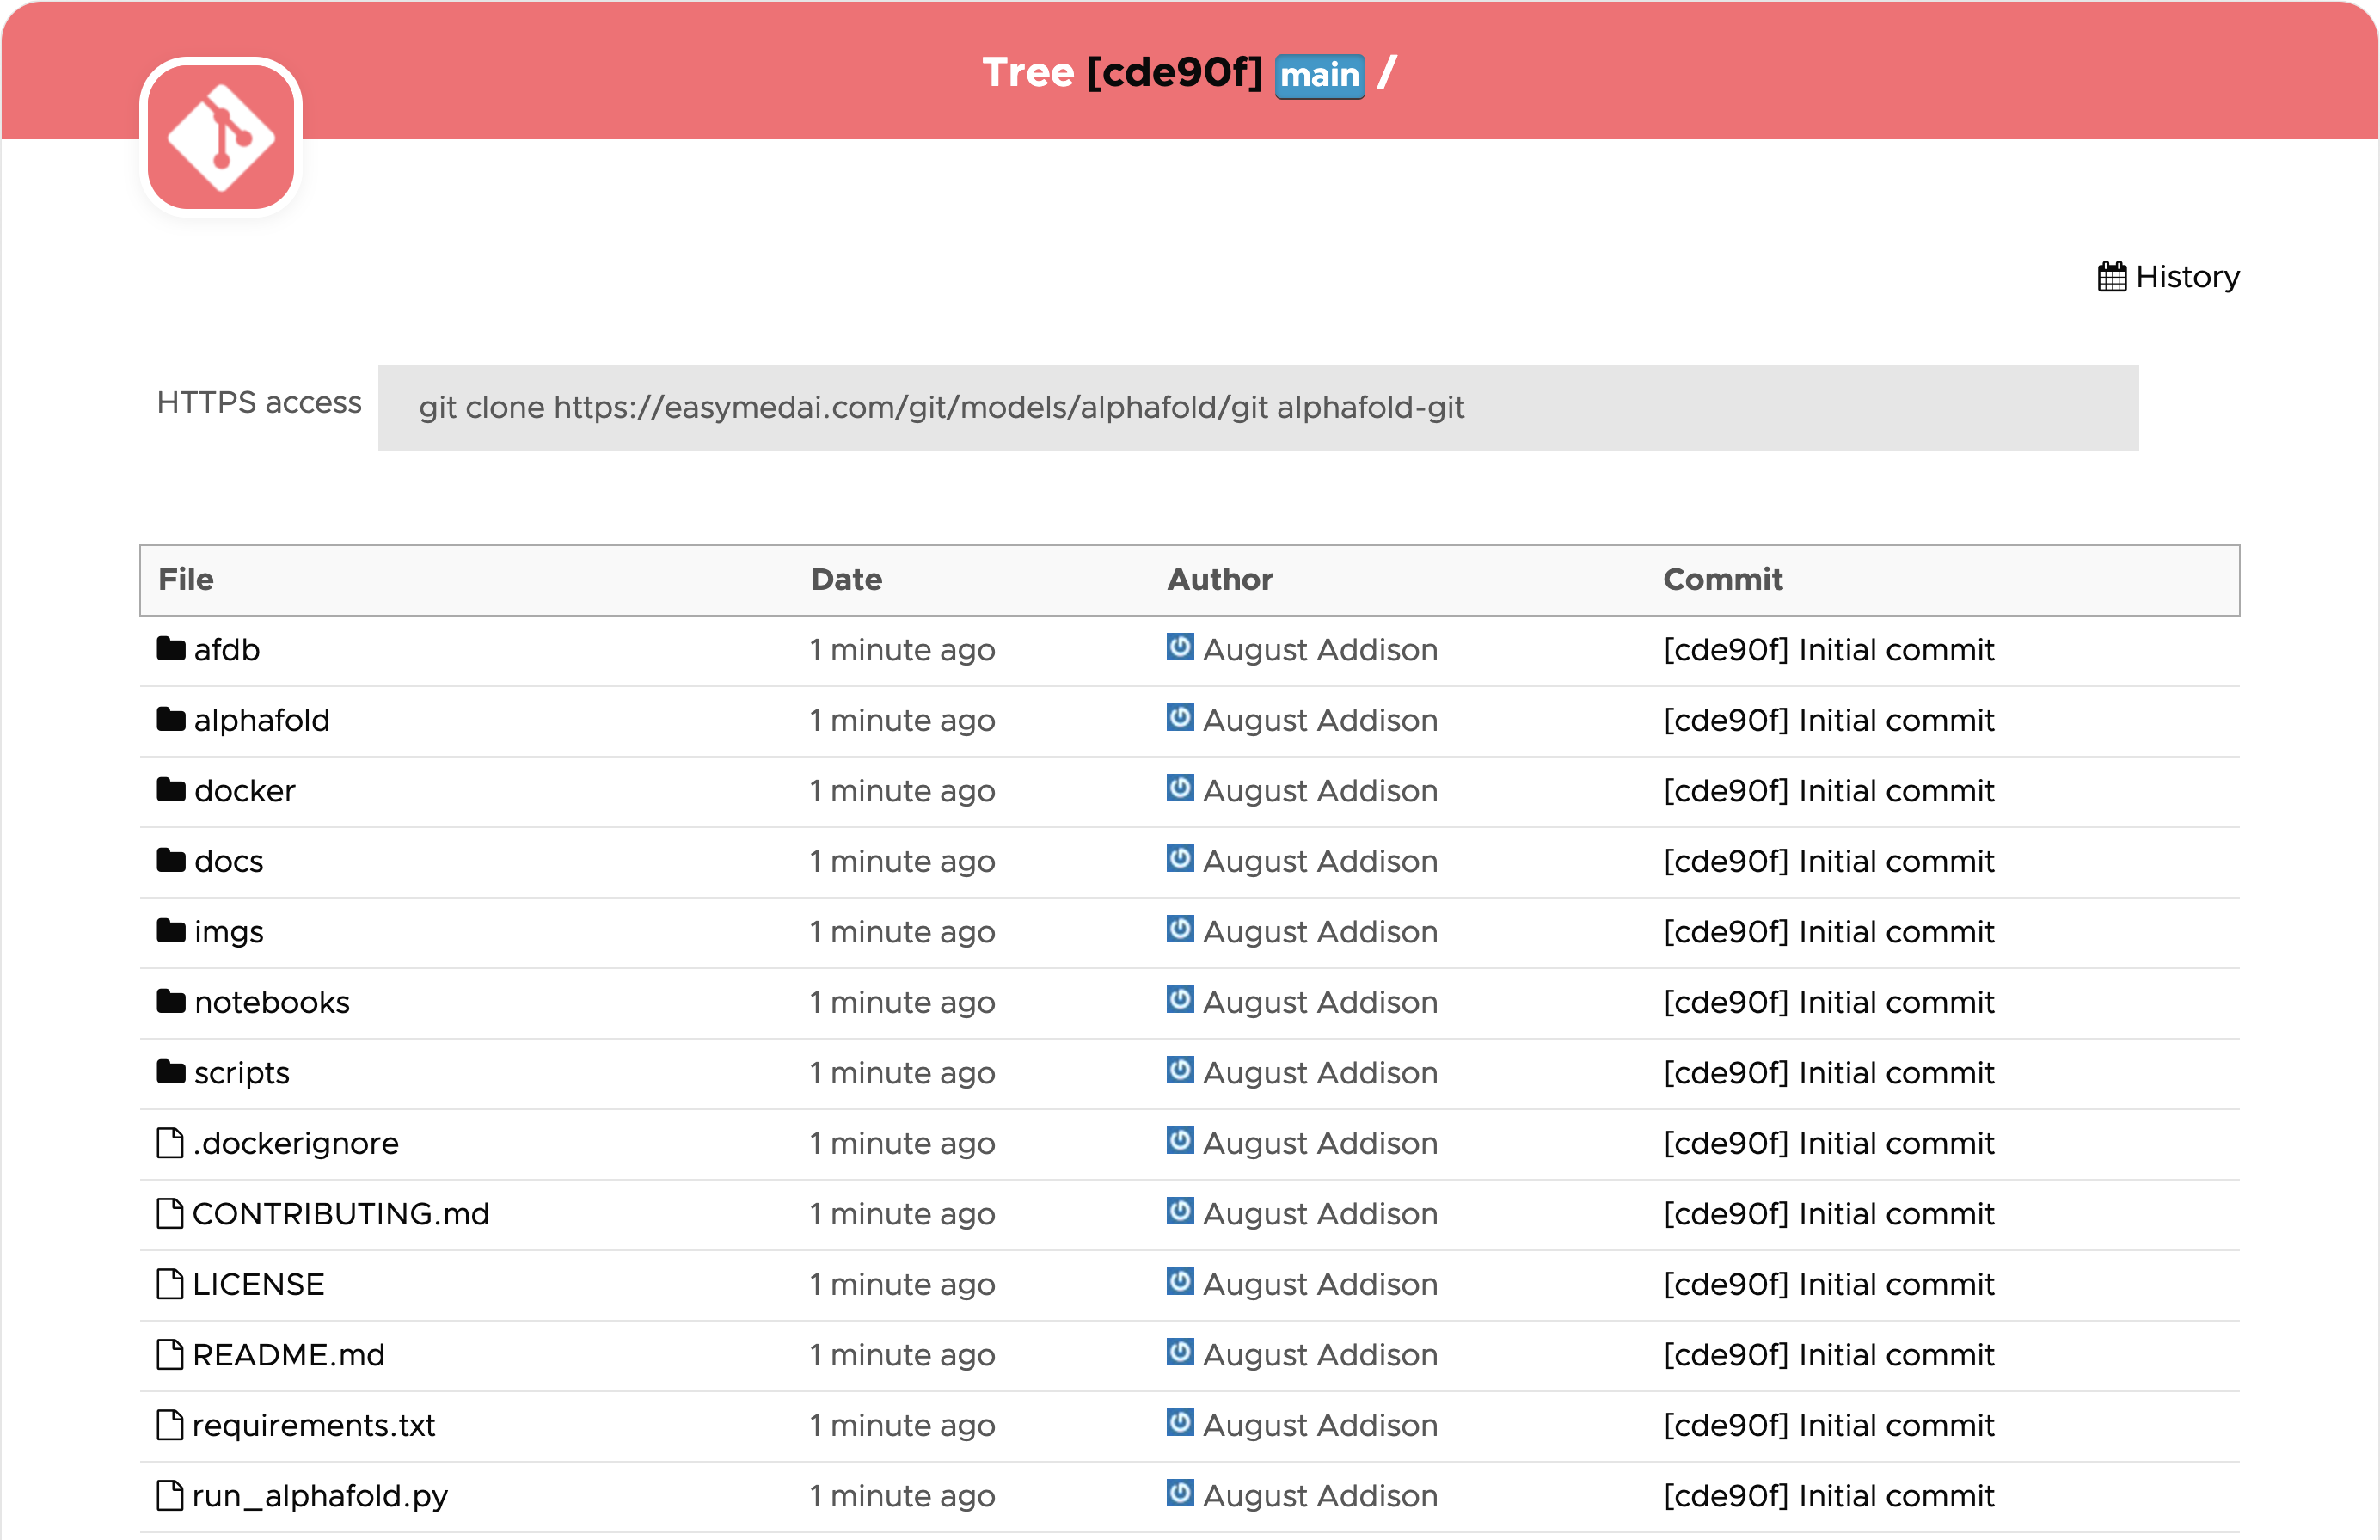Open scripts folder name link
Image resolution: width=2380 pixels, height=1540 pixels.
tap(242, 1073)
